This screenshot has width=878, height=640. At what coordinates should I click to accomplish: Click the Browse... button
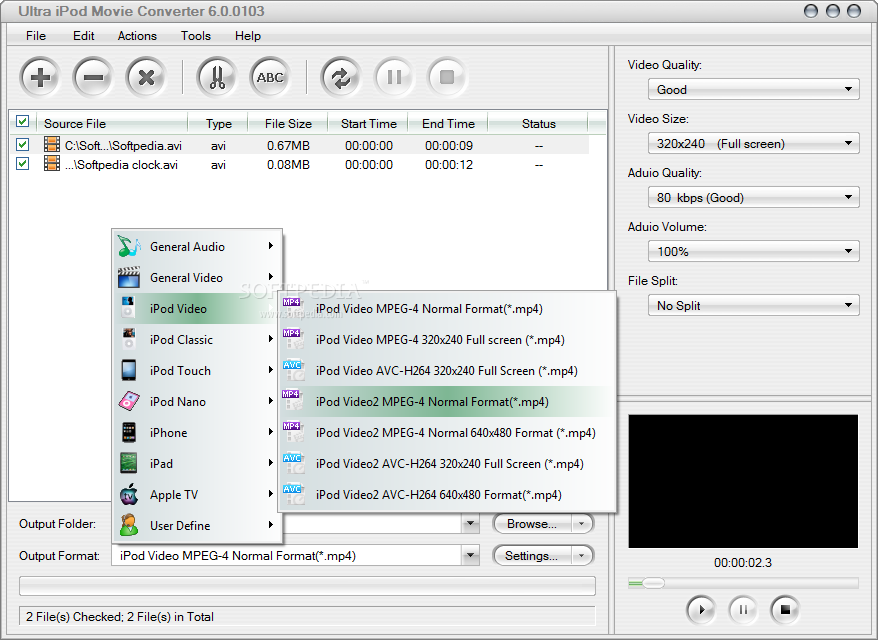(531, 524)
